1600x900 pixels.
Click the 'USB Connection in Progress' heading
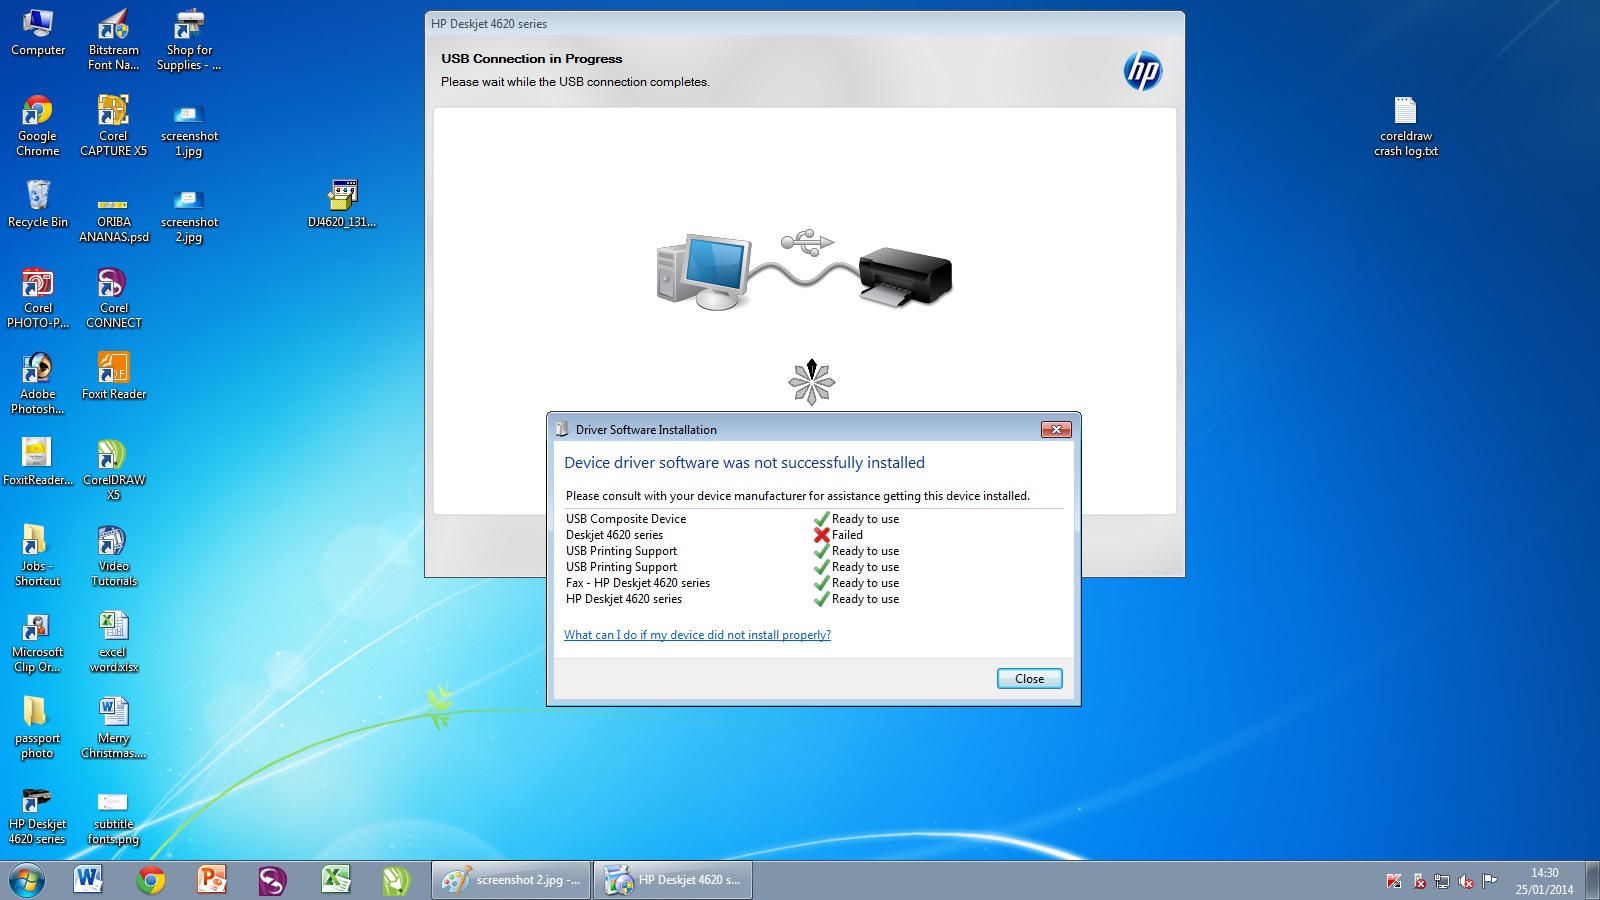tap(532, 59)
